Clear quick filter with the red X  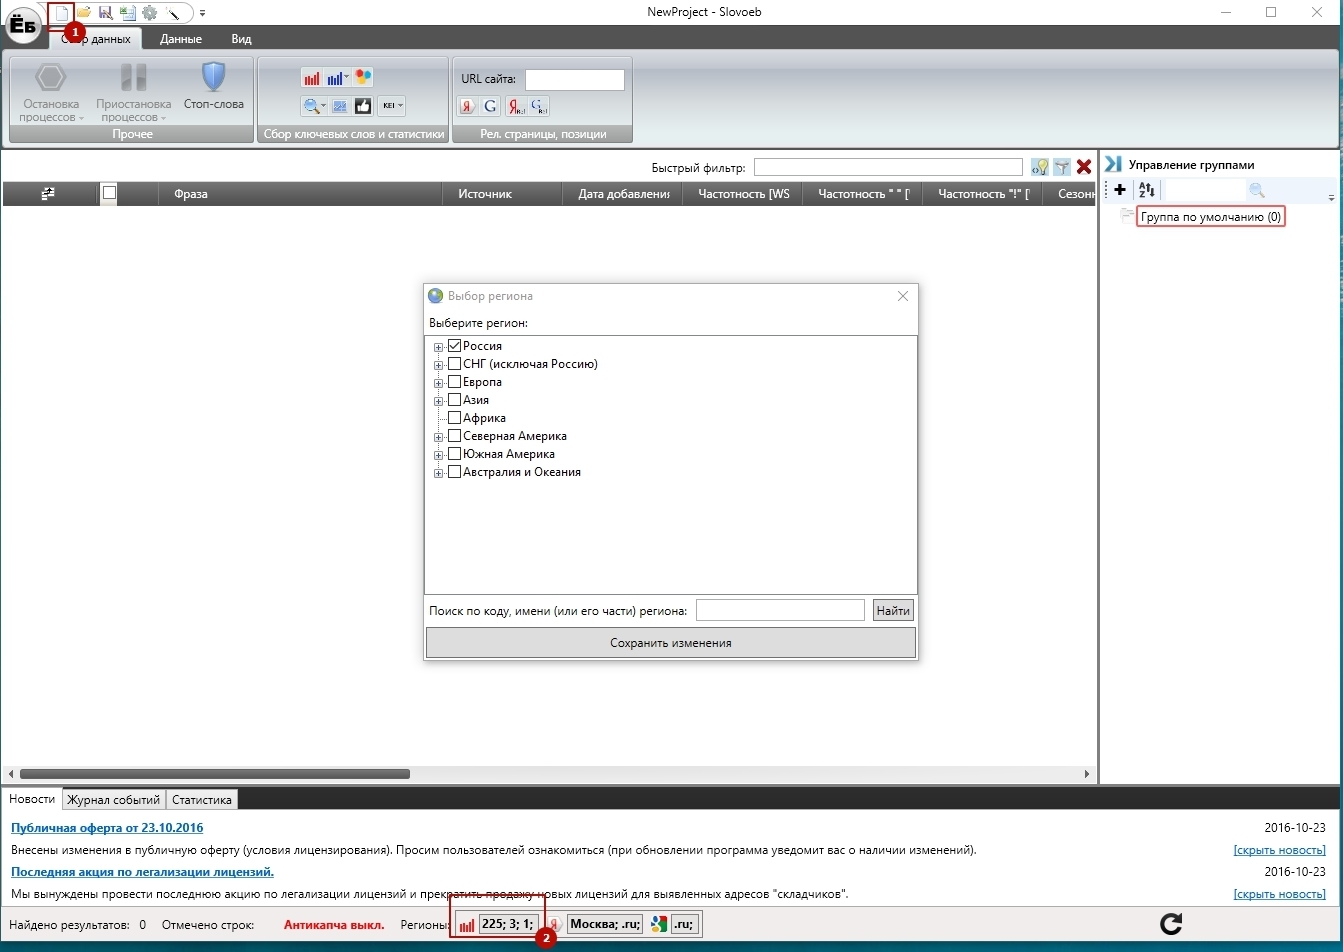coord(1084,167)
